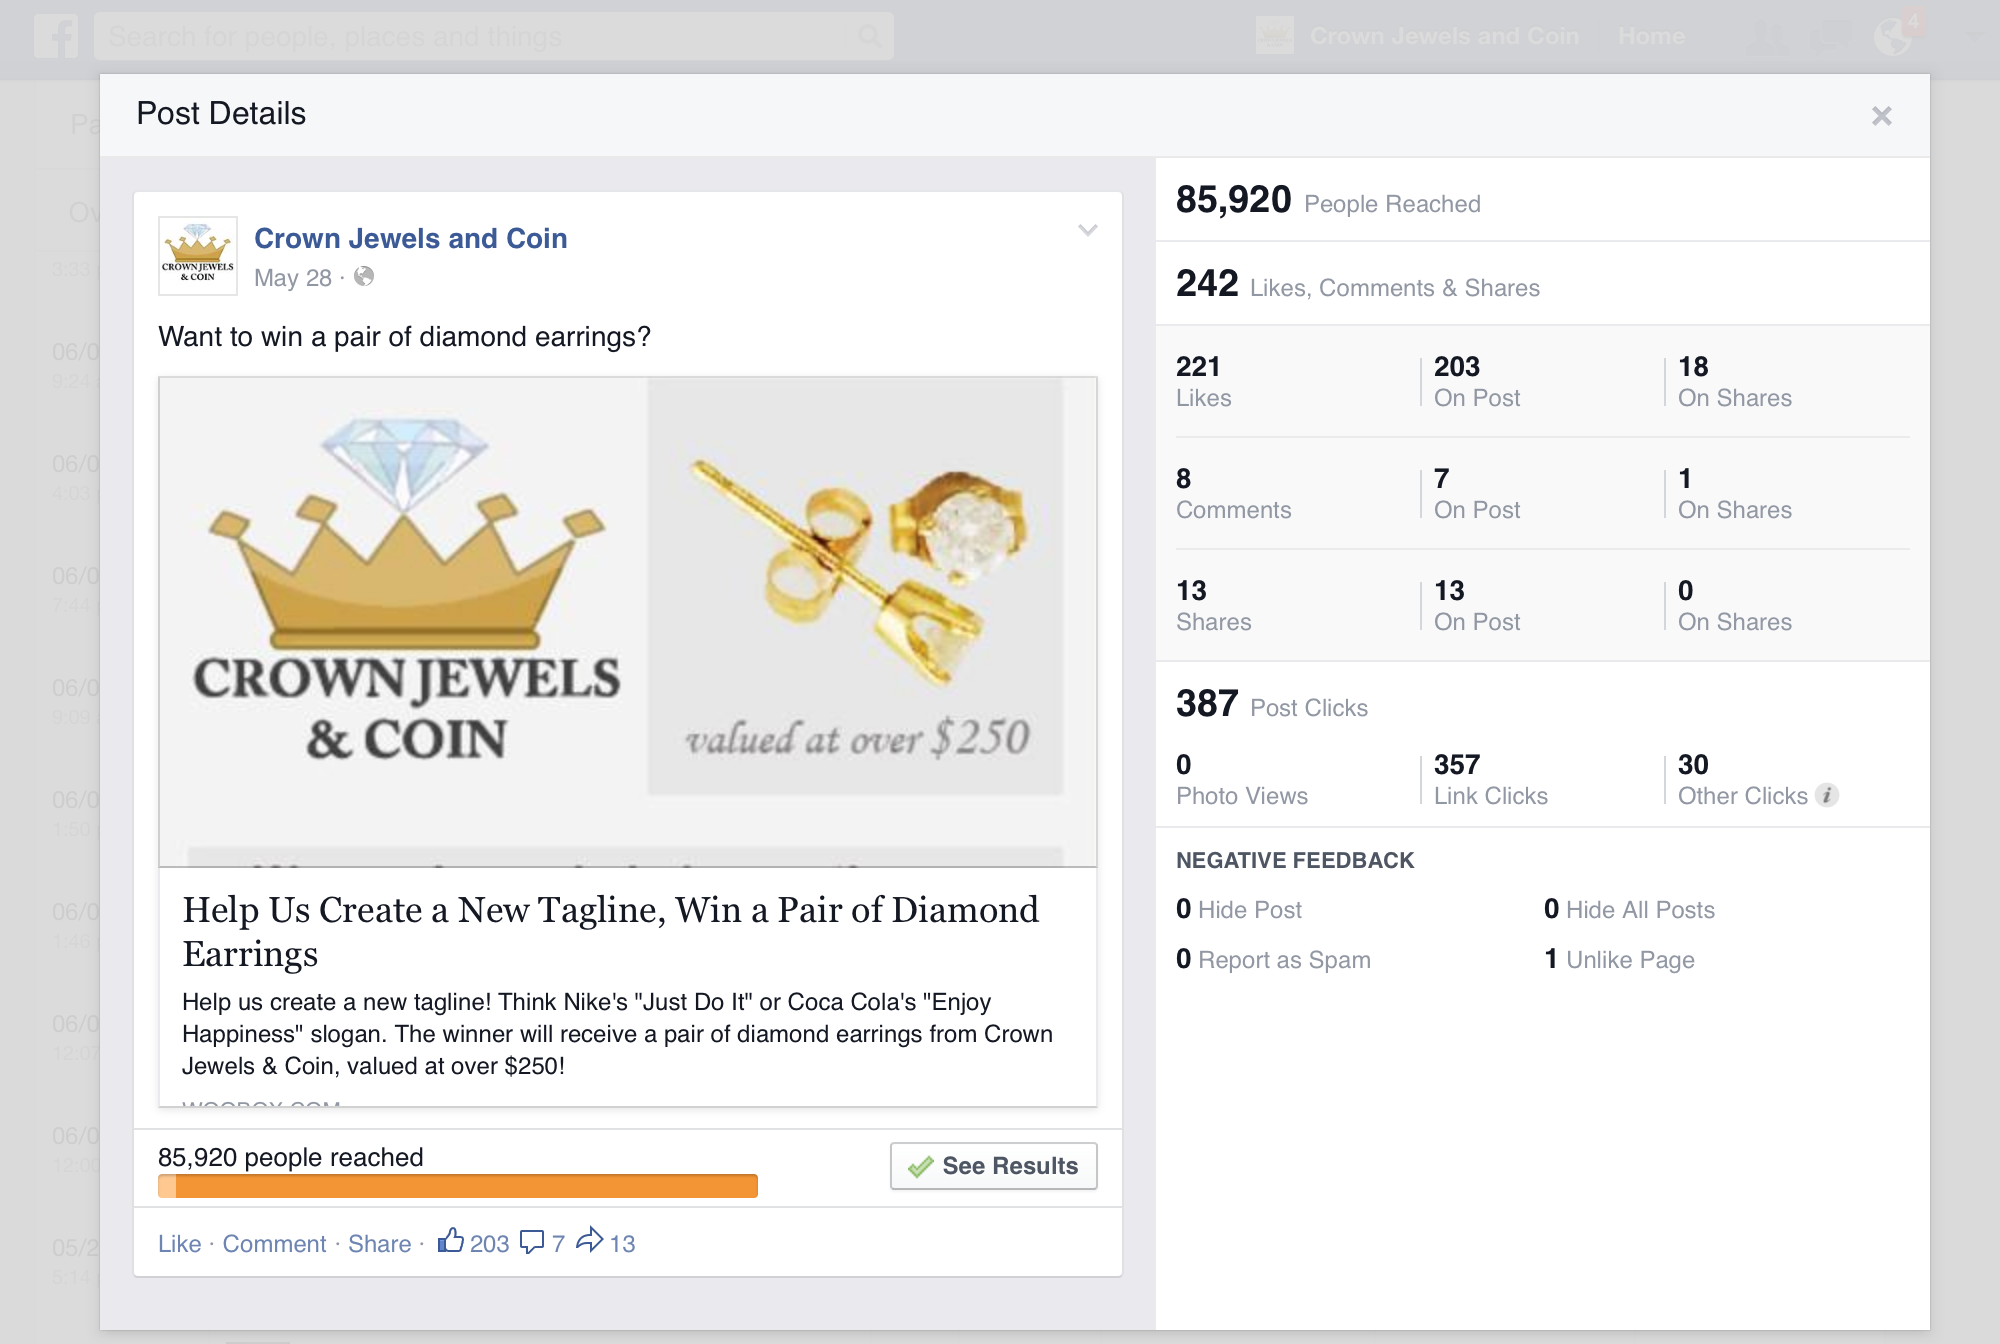Click the Other Clicks info icon

click(x=1827, y=795)
